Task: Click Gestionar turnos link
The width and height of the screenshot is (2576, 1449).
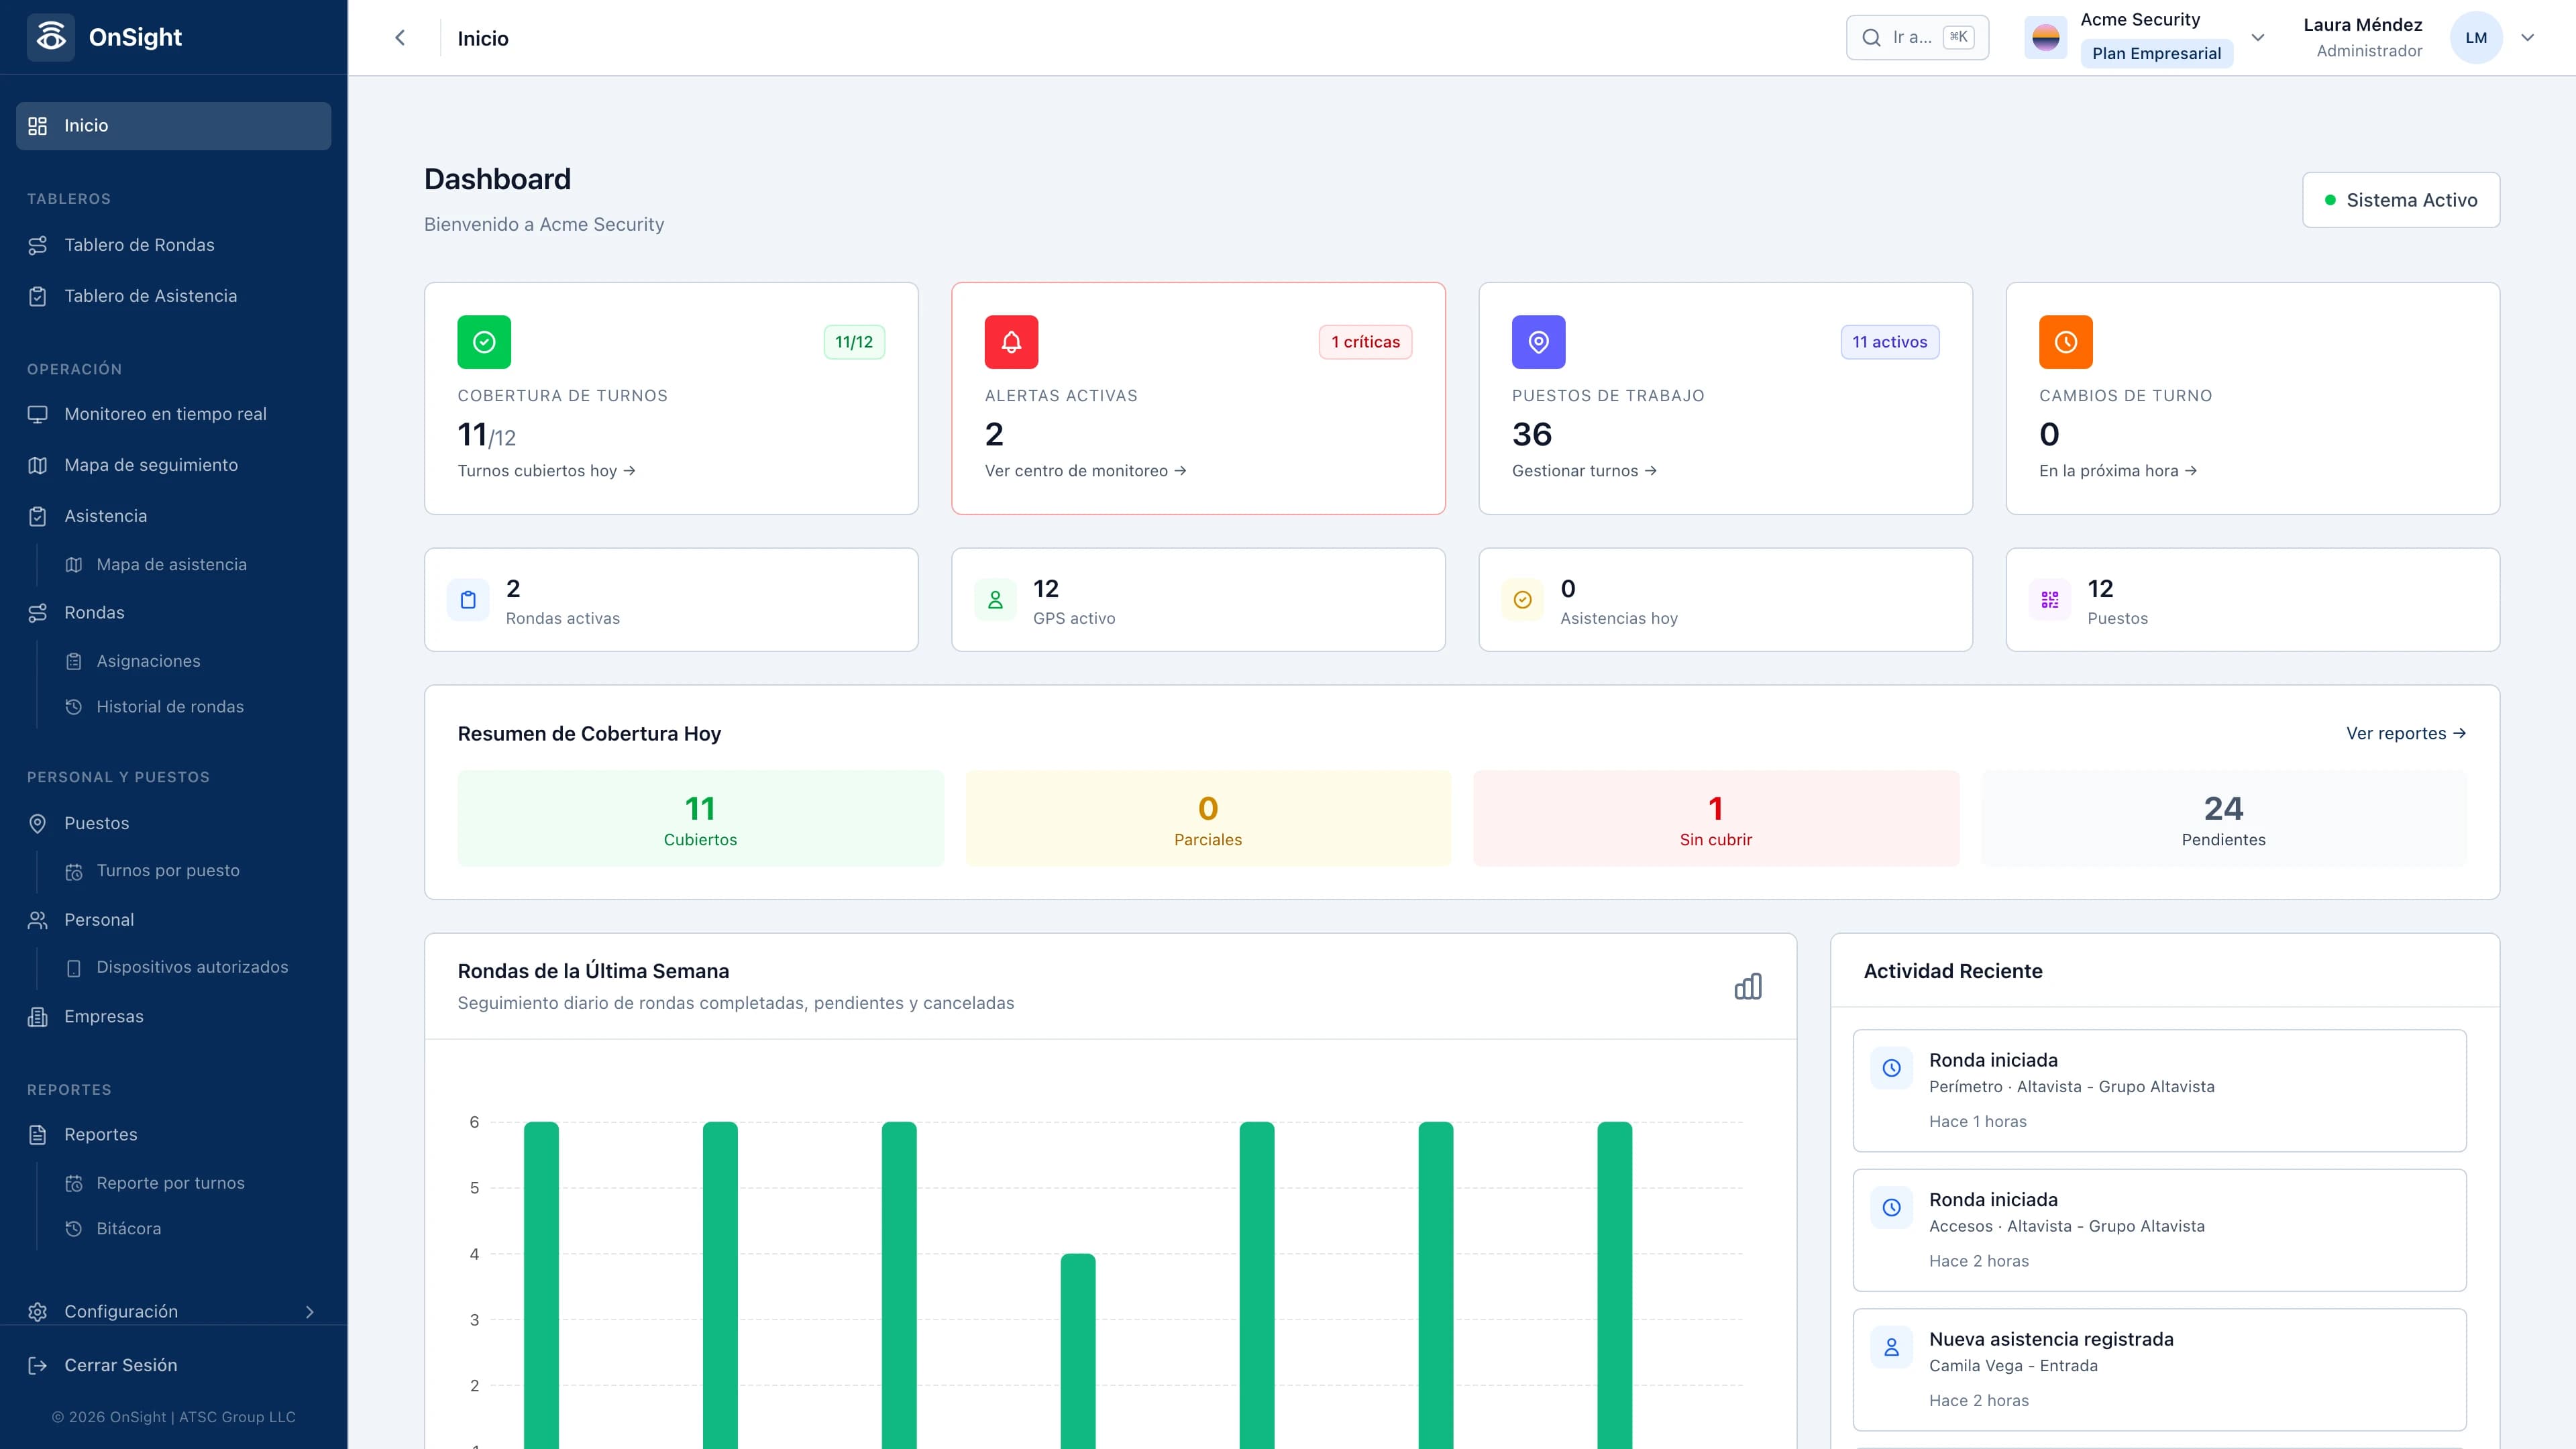Action: pyautogui.click(x=1584, y=471)
